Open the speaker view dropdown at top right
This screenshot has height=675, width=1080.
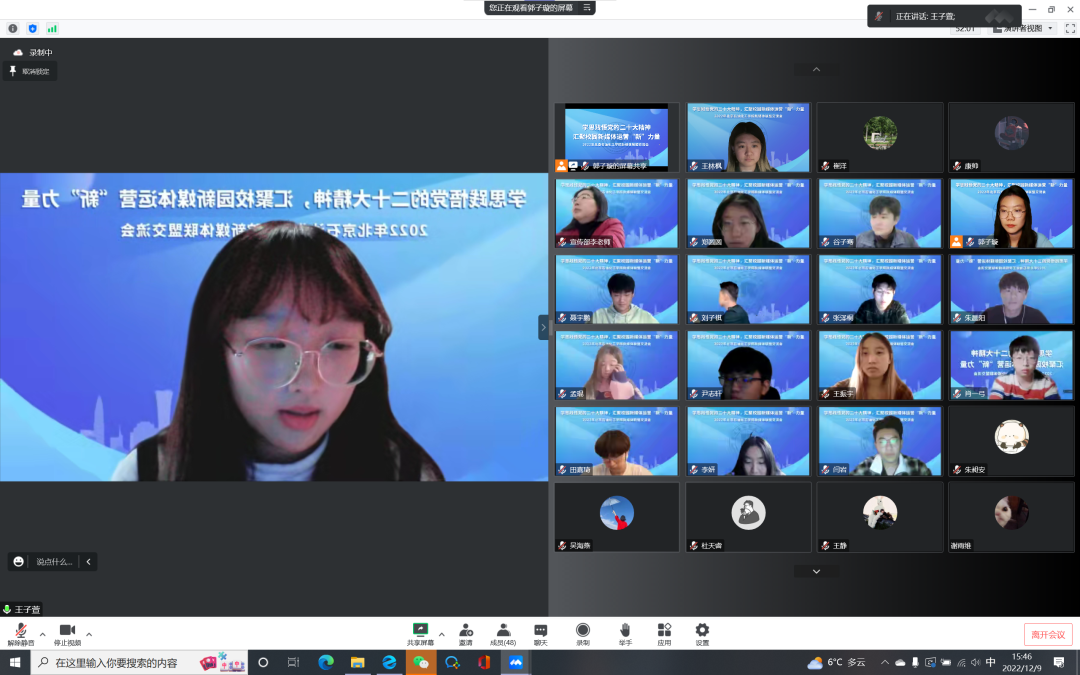coord(1022,29)
